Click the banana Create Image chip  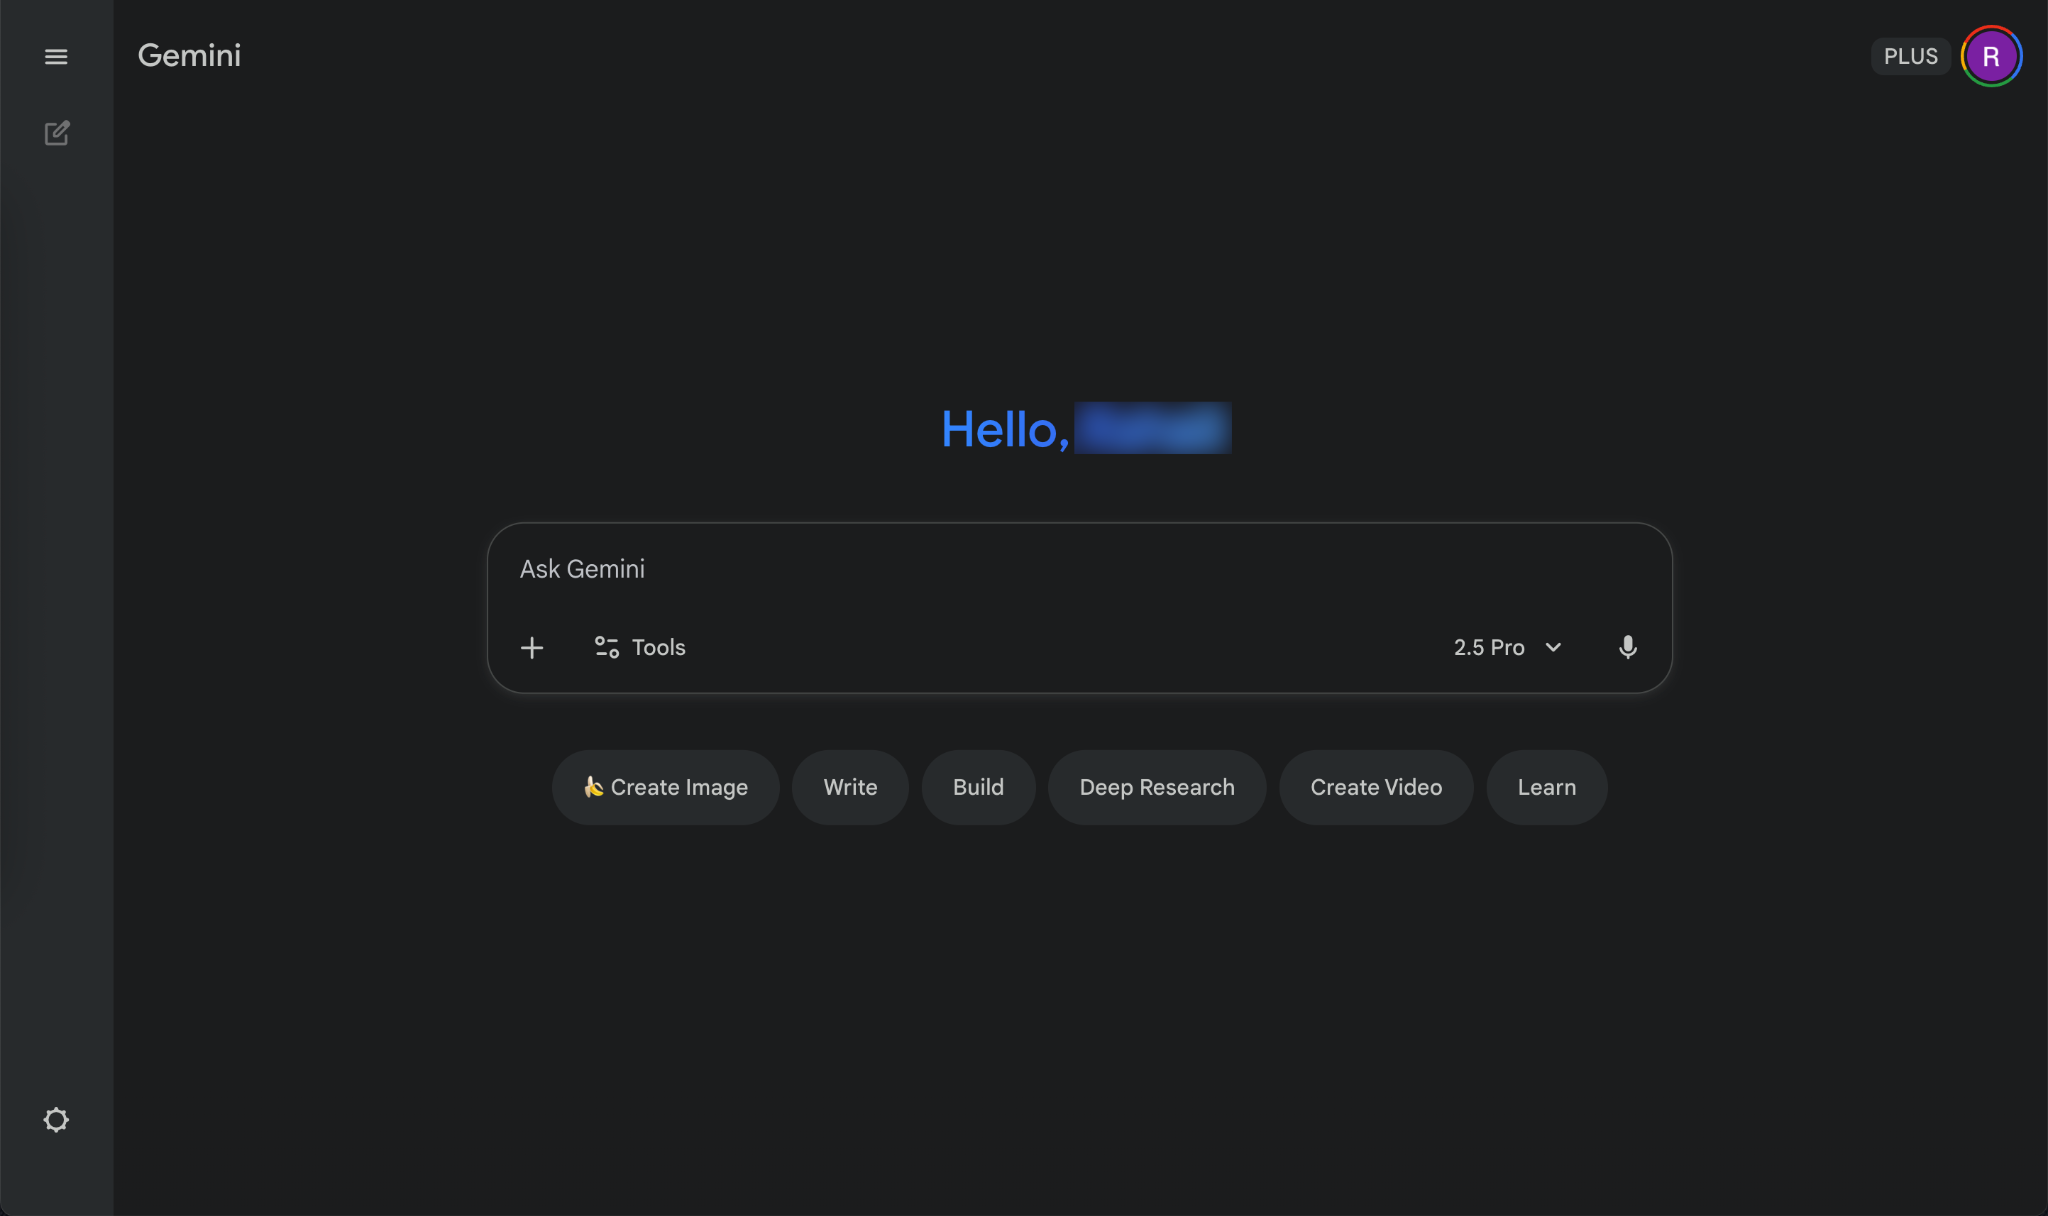665,788
